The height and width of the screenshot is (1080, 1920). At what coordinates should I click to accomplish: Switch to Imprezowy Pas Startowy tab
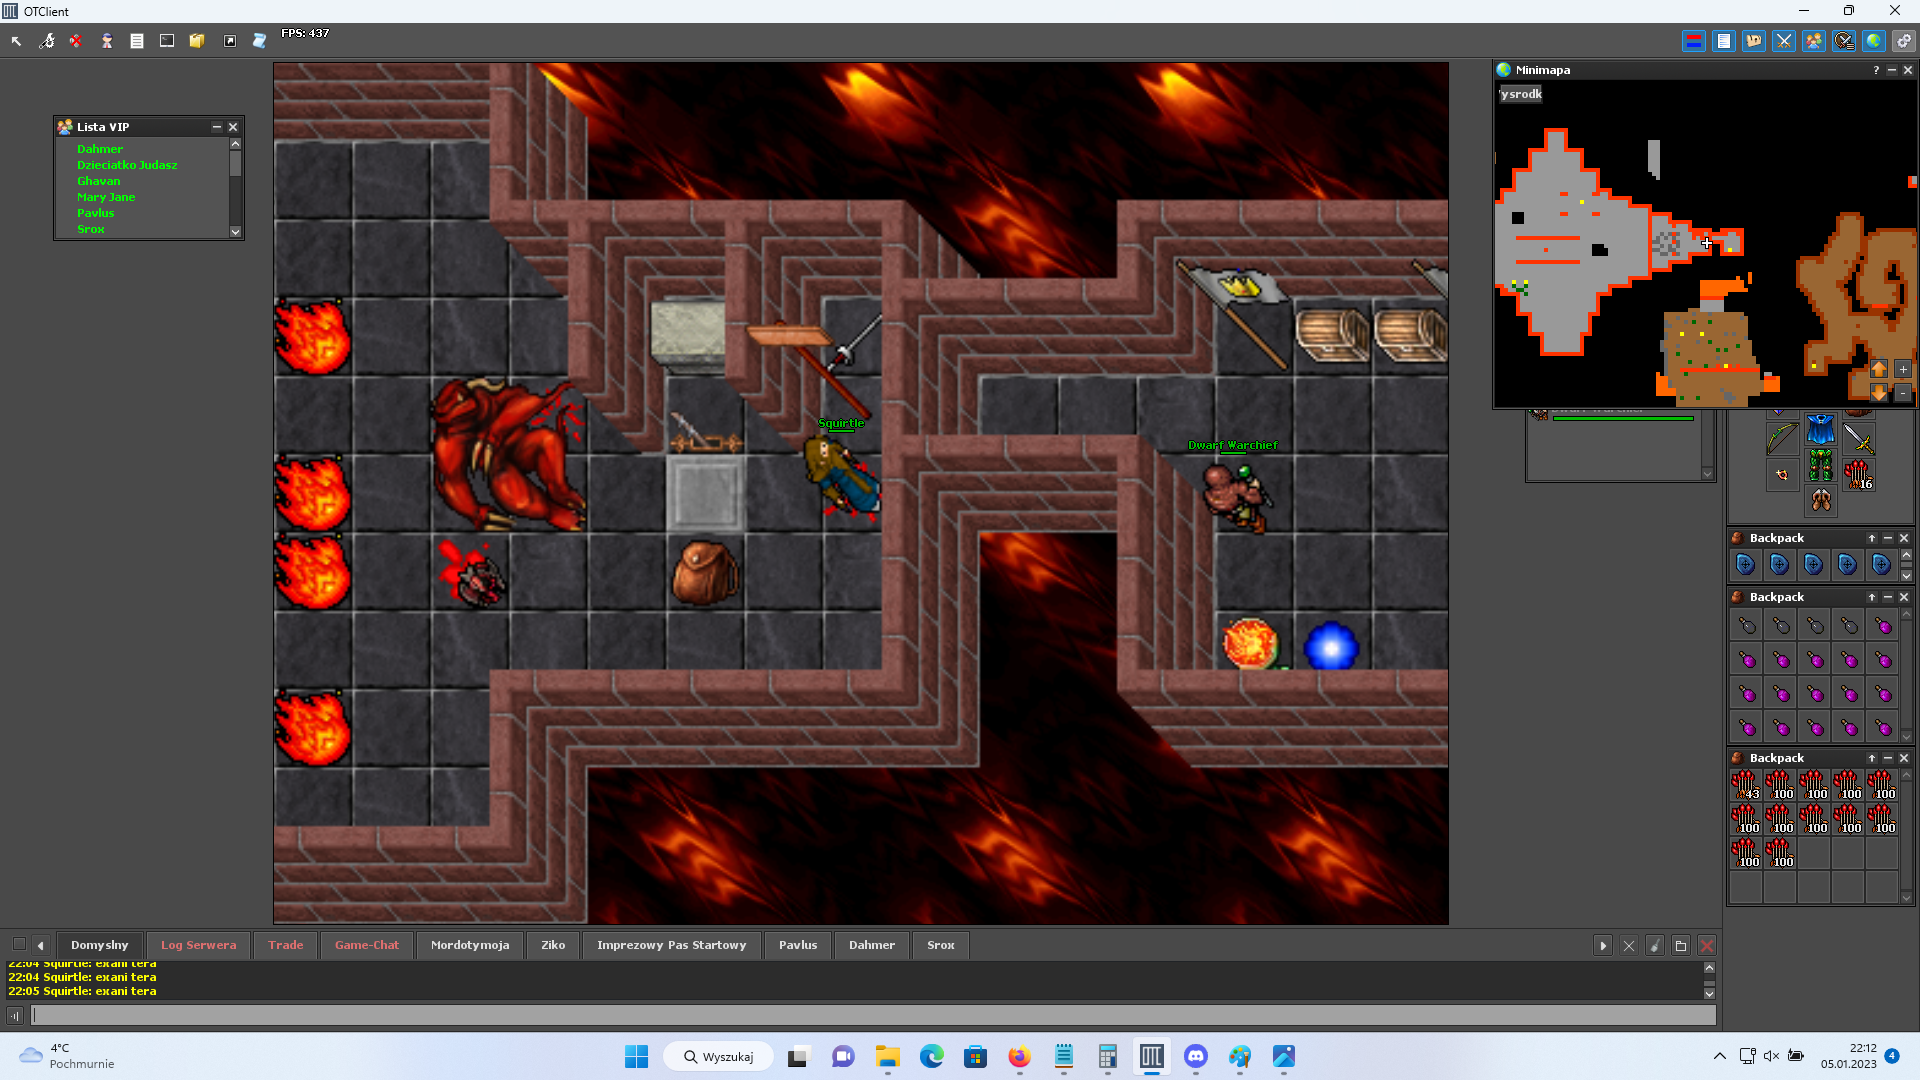[671, 945]
